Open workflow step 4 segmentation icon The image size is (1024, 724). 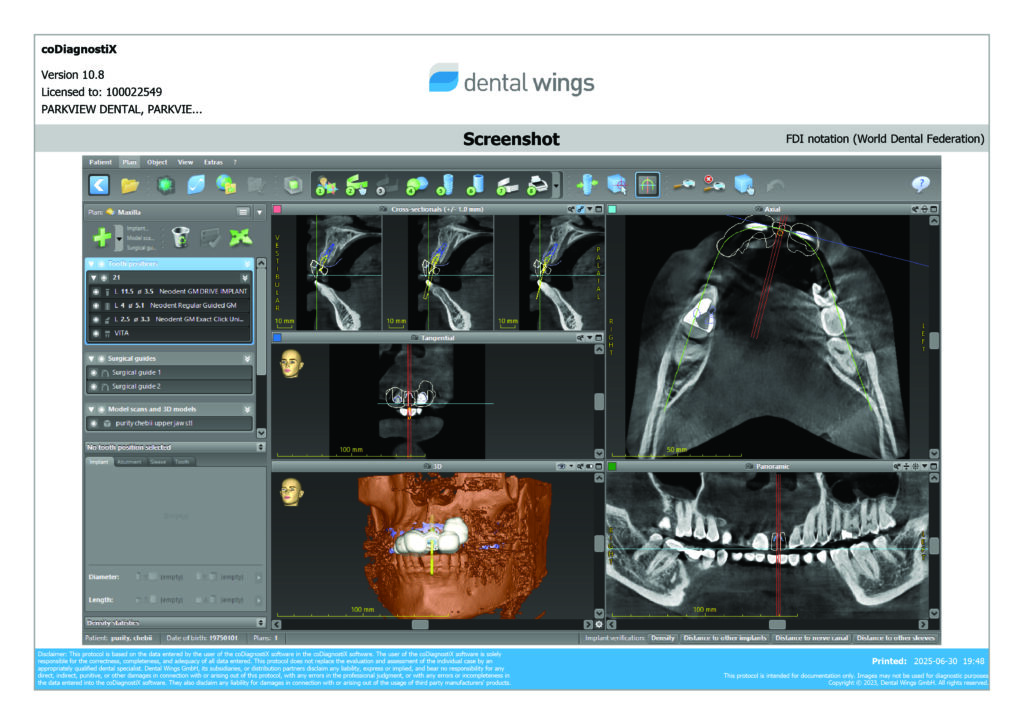click(416, 185)
